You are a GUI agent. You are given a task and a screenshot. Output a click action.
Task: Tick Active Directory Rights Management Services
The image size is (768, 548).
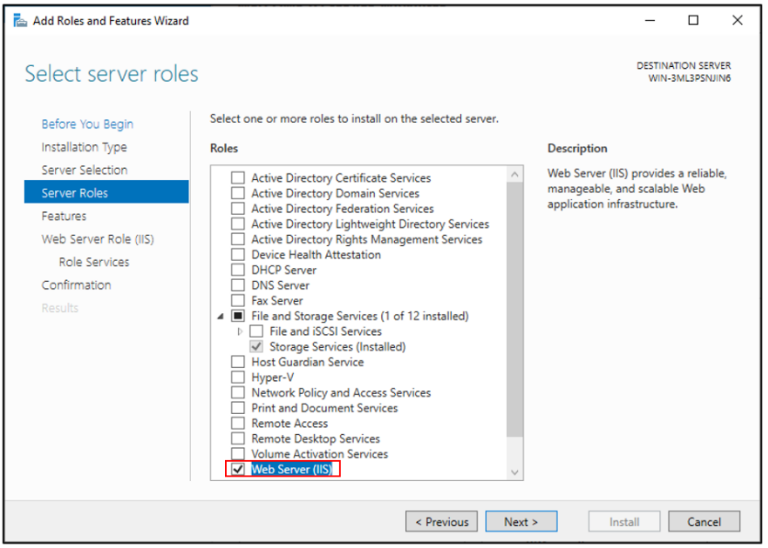click(238, 239)
